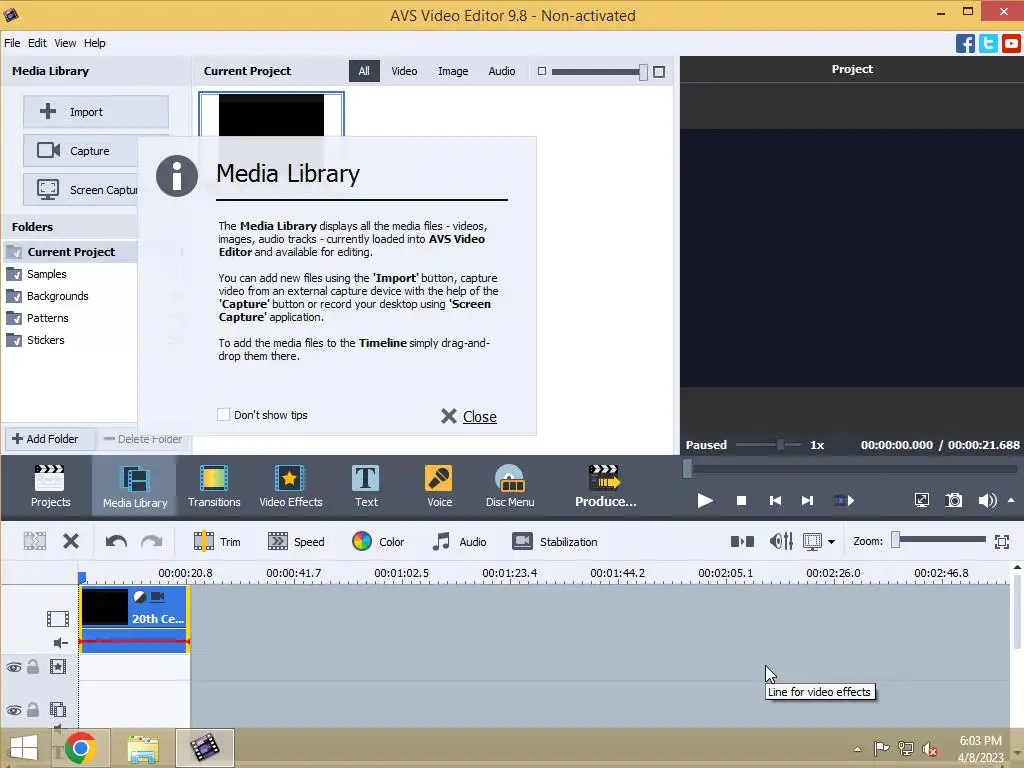Image resolution: width=1024 pixels, height=768 pixels.
Task: Open the Trim tool
Action: pyautogui.click(x=217, y=541)
